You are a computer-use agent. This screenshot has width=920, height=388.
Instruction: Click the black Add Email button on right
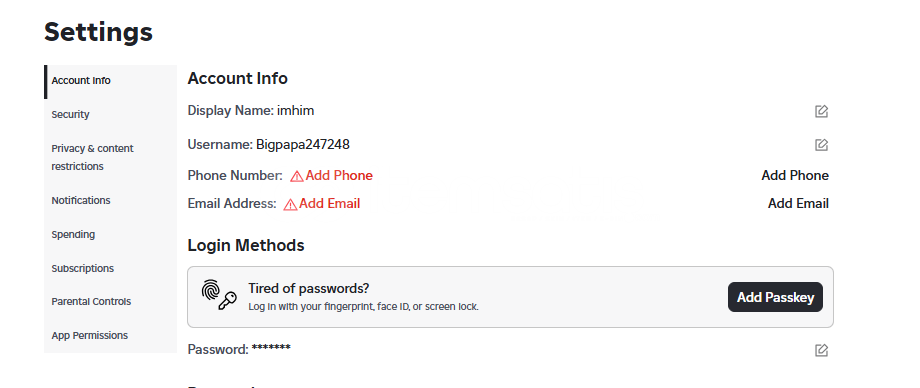[x=798, y=204]
